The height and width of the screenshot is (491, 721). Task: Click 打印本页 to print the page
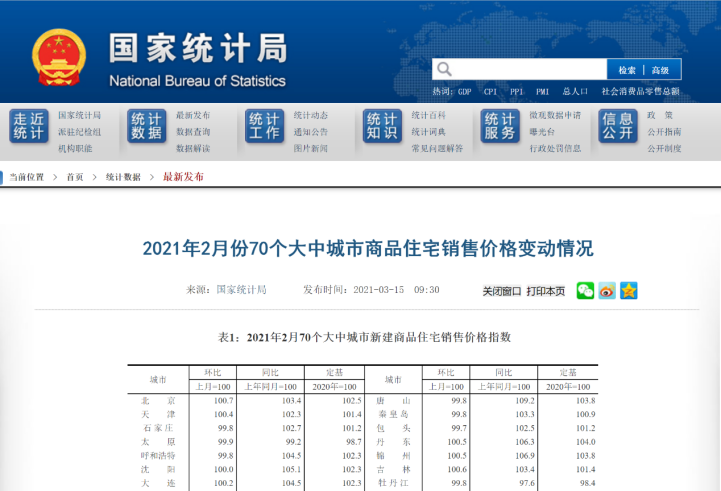[546, 291]
